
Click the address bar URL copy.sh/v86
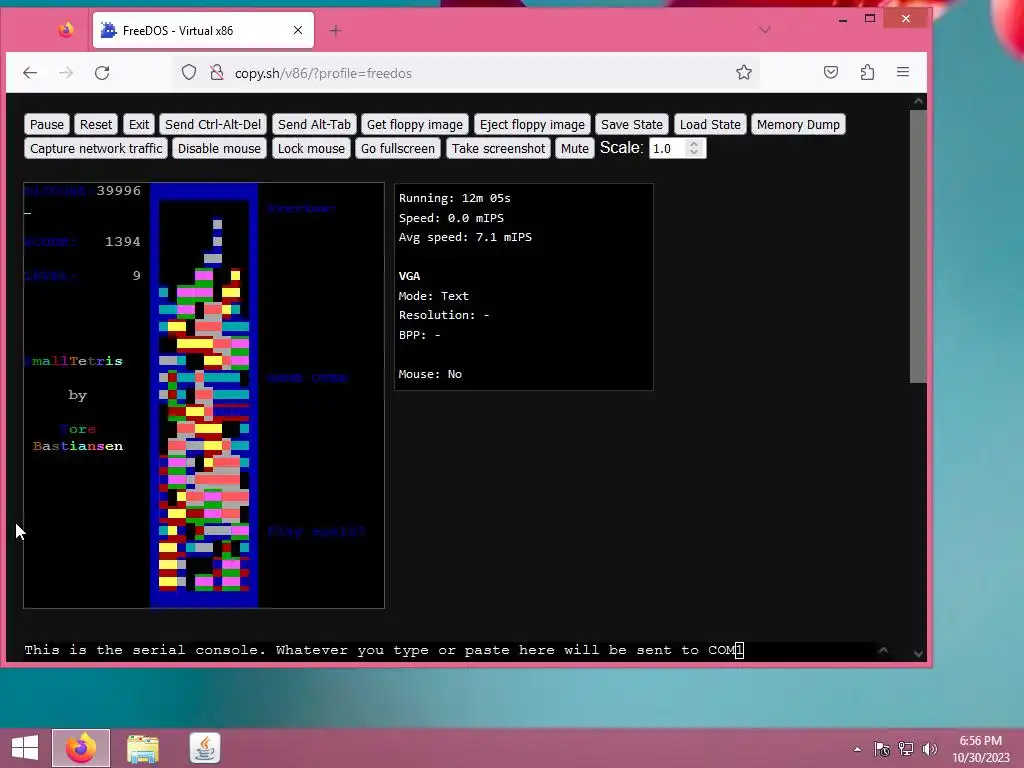(323, 73)
